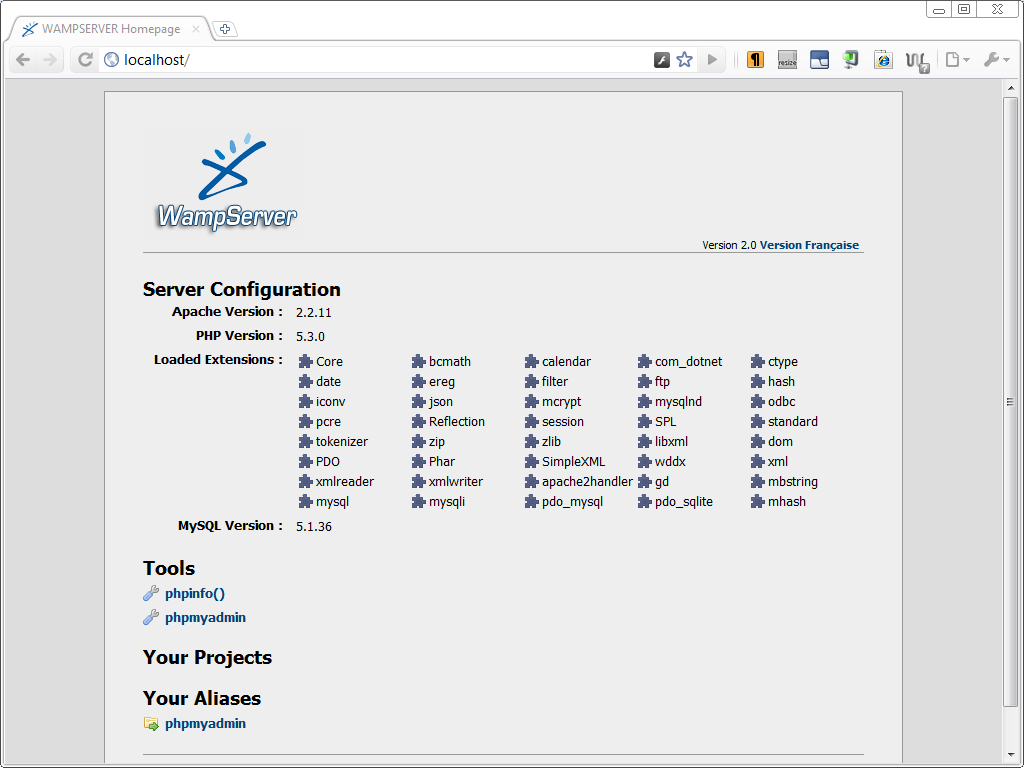This screenshot has height=768, width=1024.
Task: Click the extension name apache2handler
Action: pos(587,482)
